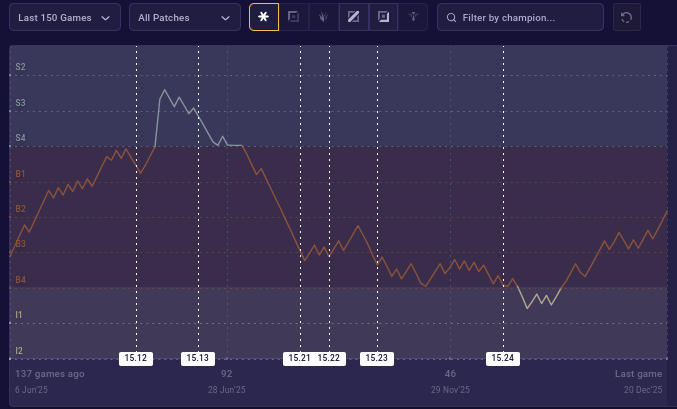Reset filters with the circular arrow button
Viewport: 677px width, 409px height.
[626, 17]
